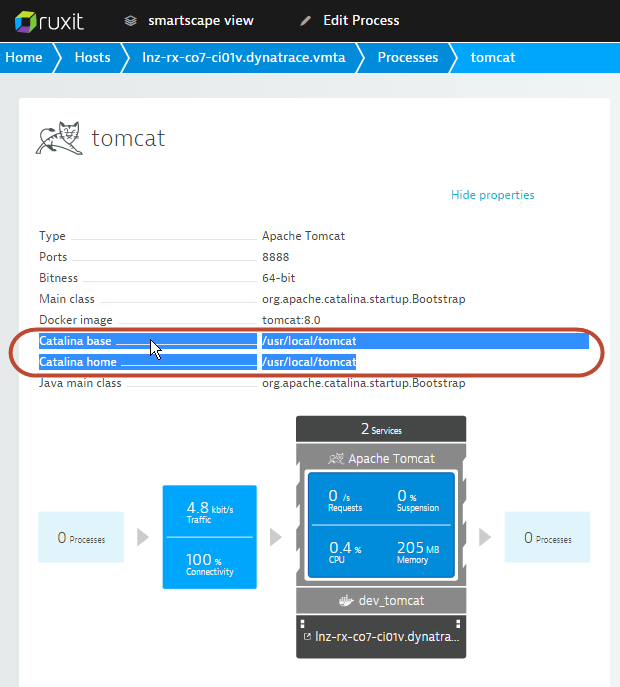Image resolution: width=620 pixels, height=687 pixels.
Task: Go to Hosts breadcrumb
Action: coord(92,57)
